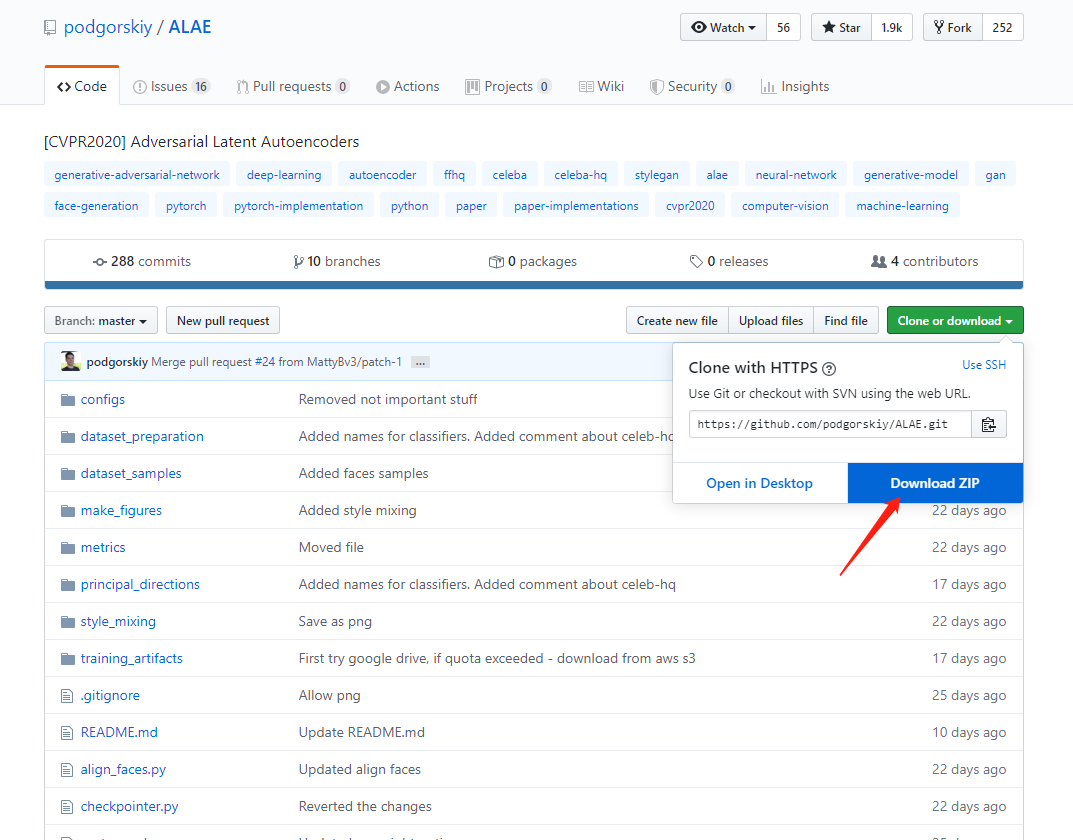The image size is (1073, 840).
Task: Open the podgorskiy owner link
Action: 108,27
